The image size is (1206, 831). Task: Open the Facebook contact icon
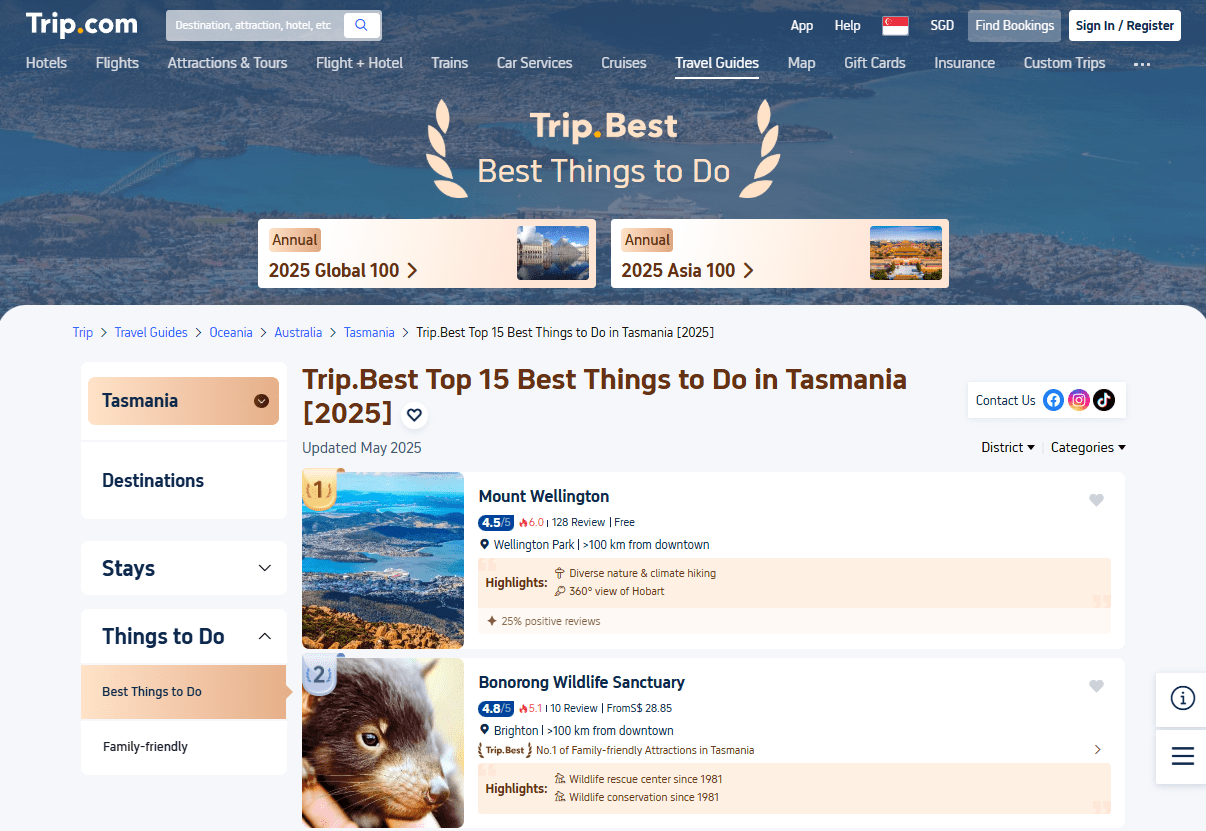coord(1053,400)
